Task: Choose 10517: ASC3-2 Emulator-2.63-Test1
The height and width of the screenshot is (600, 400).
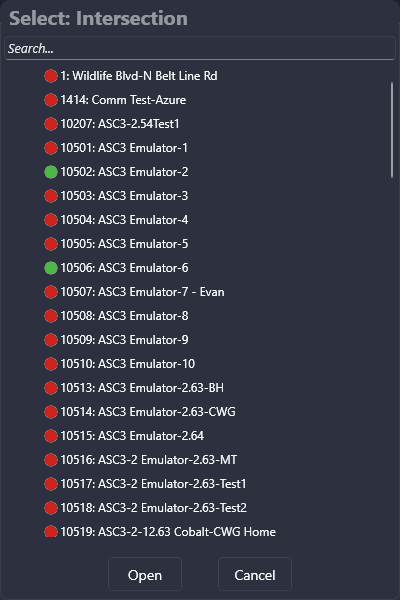Action: tap(153, 484)
